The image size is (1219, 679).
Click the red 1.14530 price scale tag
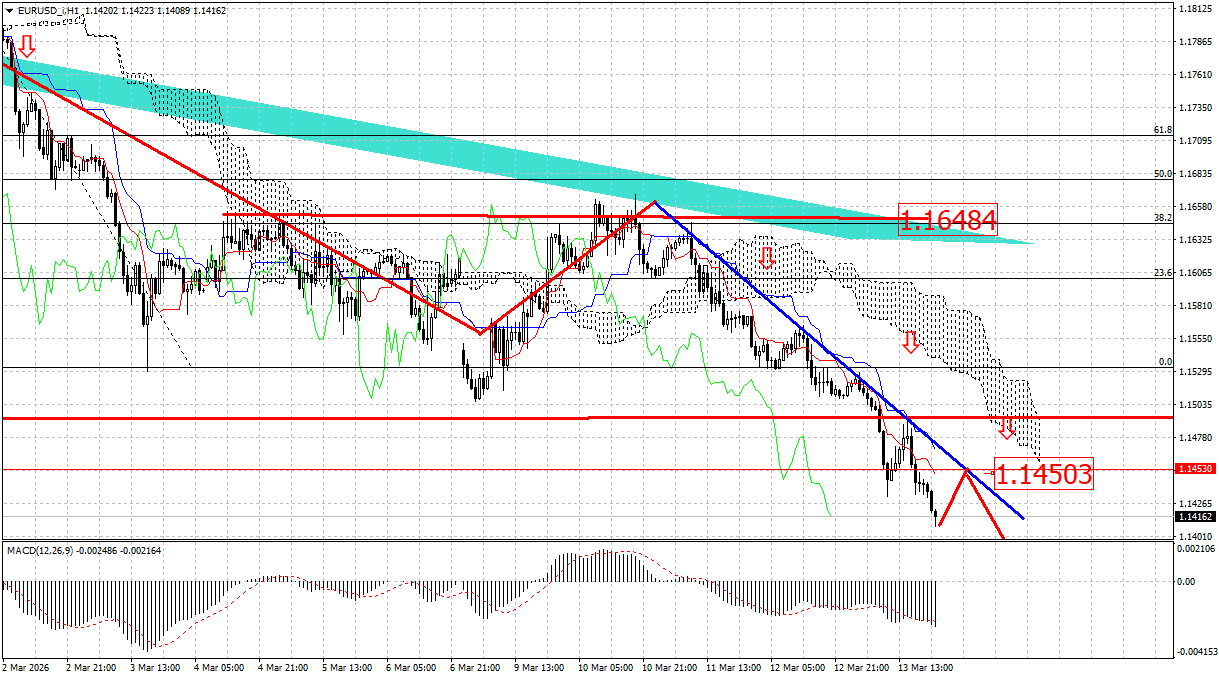point(1196,468)
